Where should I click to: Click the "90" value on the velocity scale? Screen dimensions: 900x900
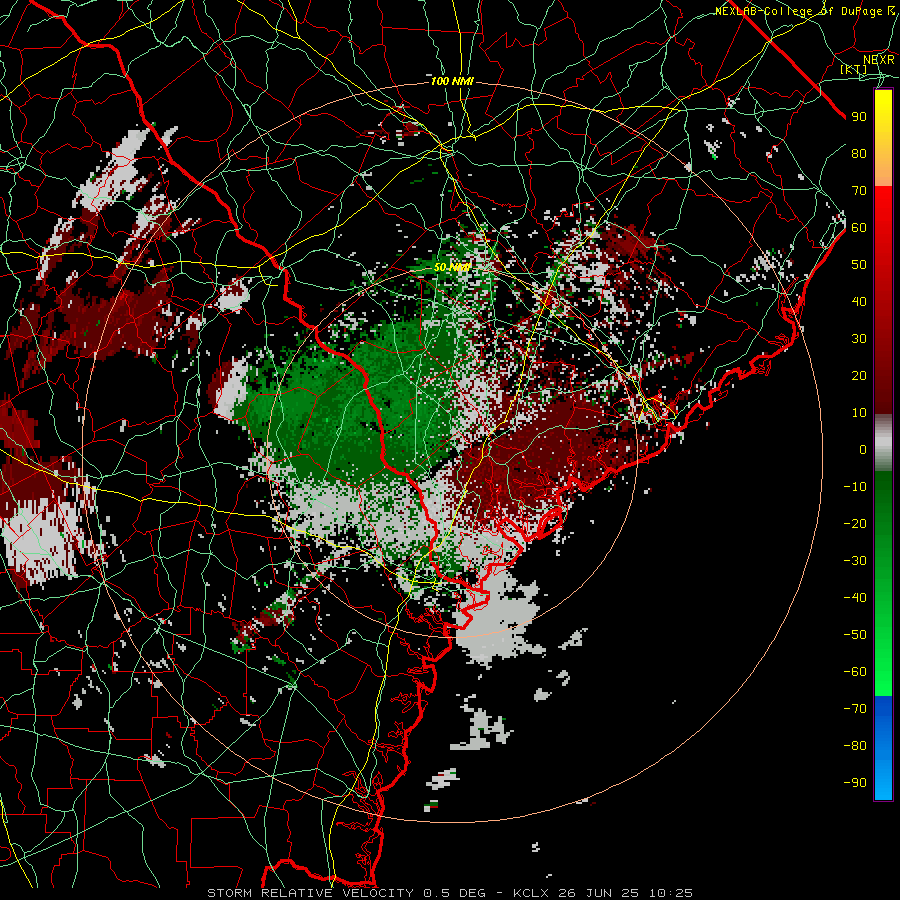859,117
